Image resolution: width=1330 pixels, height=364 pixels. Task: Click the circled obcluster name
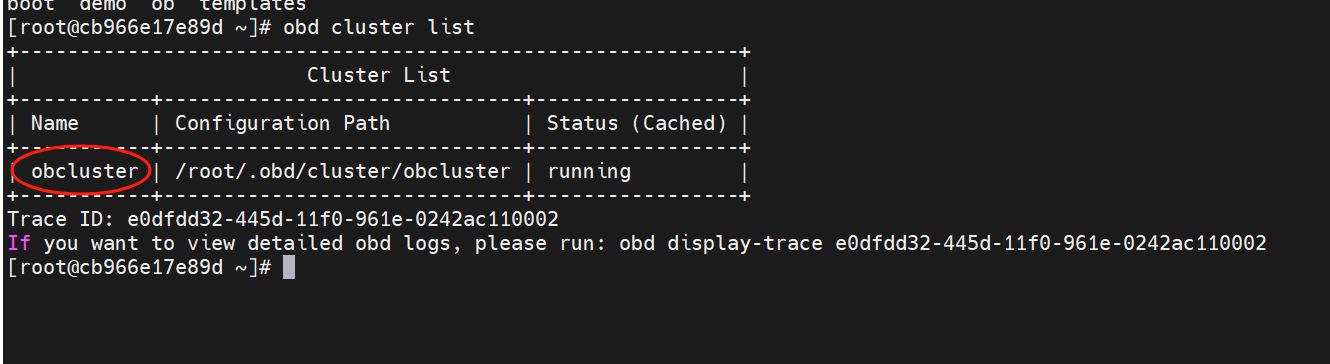click(x=85, y=171)
